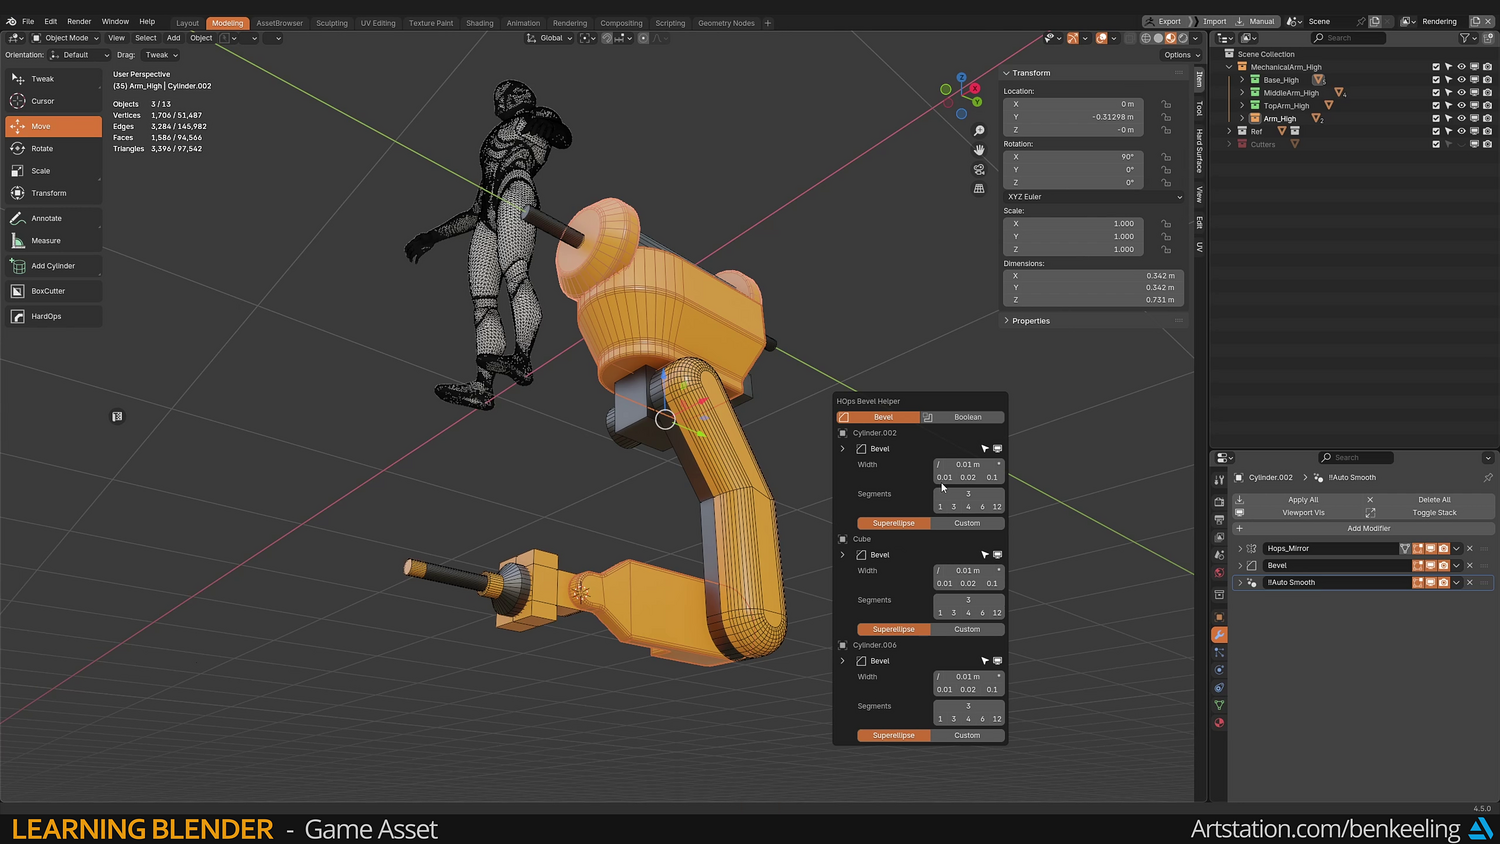Activate the Move tool
The image size is (1500, 844).
53,126
